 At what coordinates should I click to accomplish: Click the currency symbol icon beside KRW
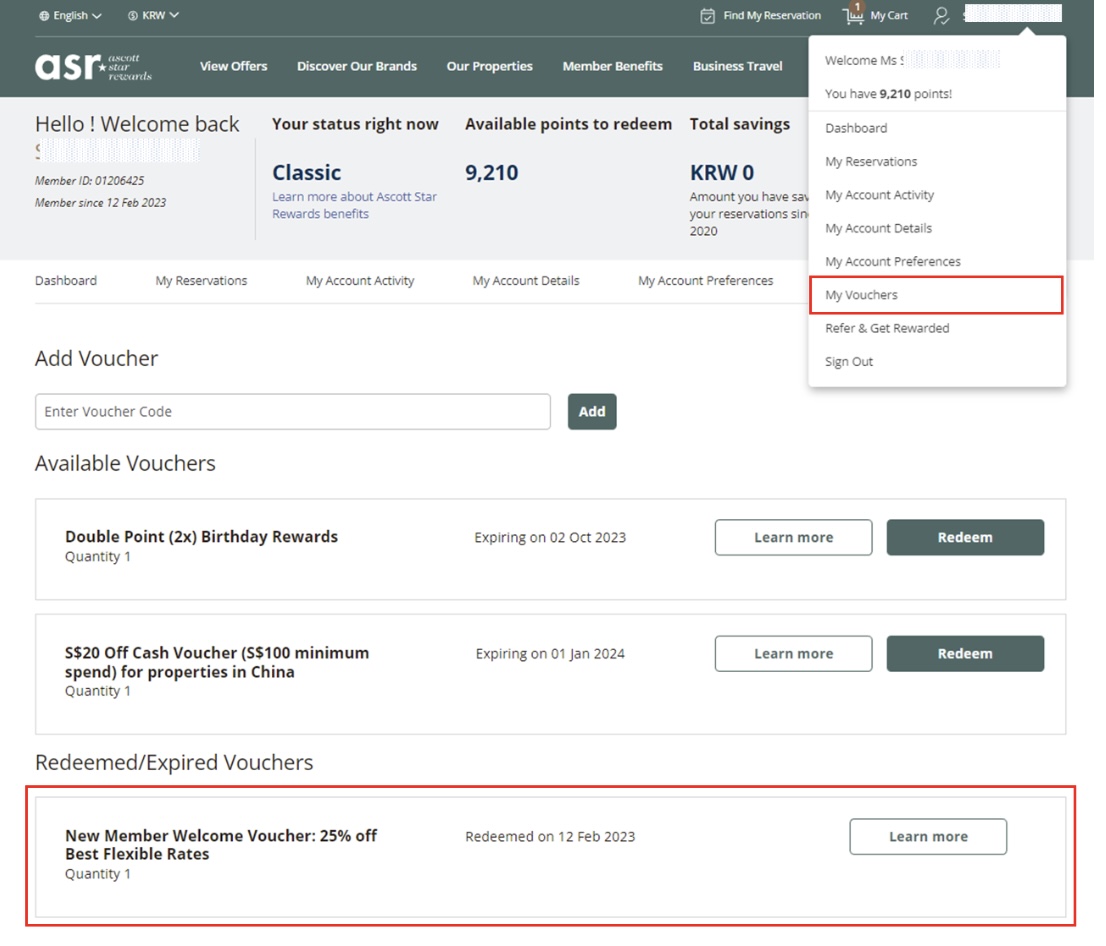pyautogui.click(x=133, y=16)
